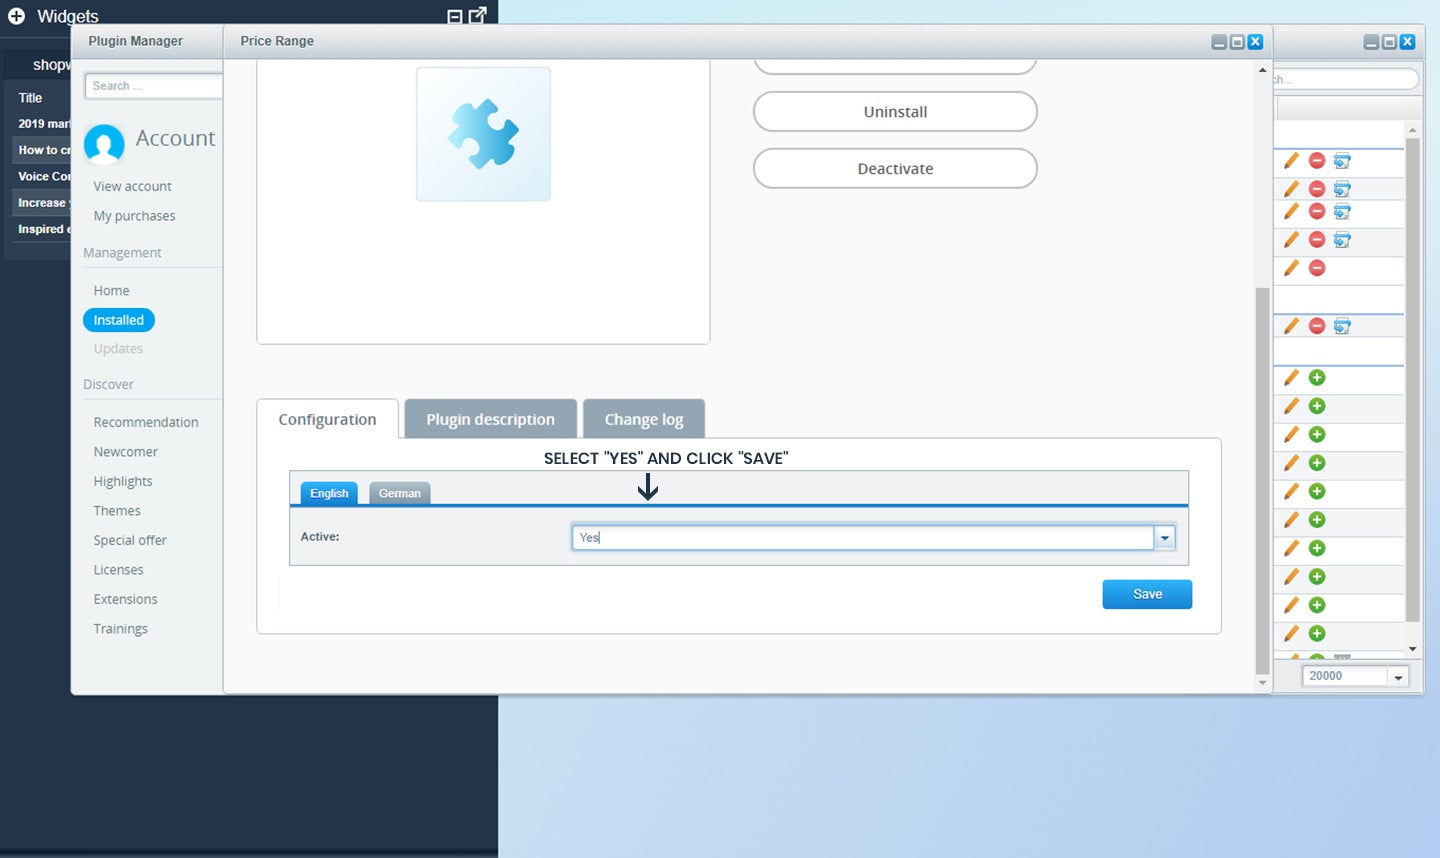Open the View account link

pyautogui.click(x=132, y=187)
